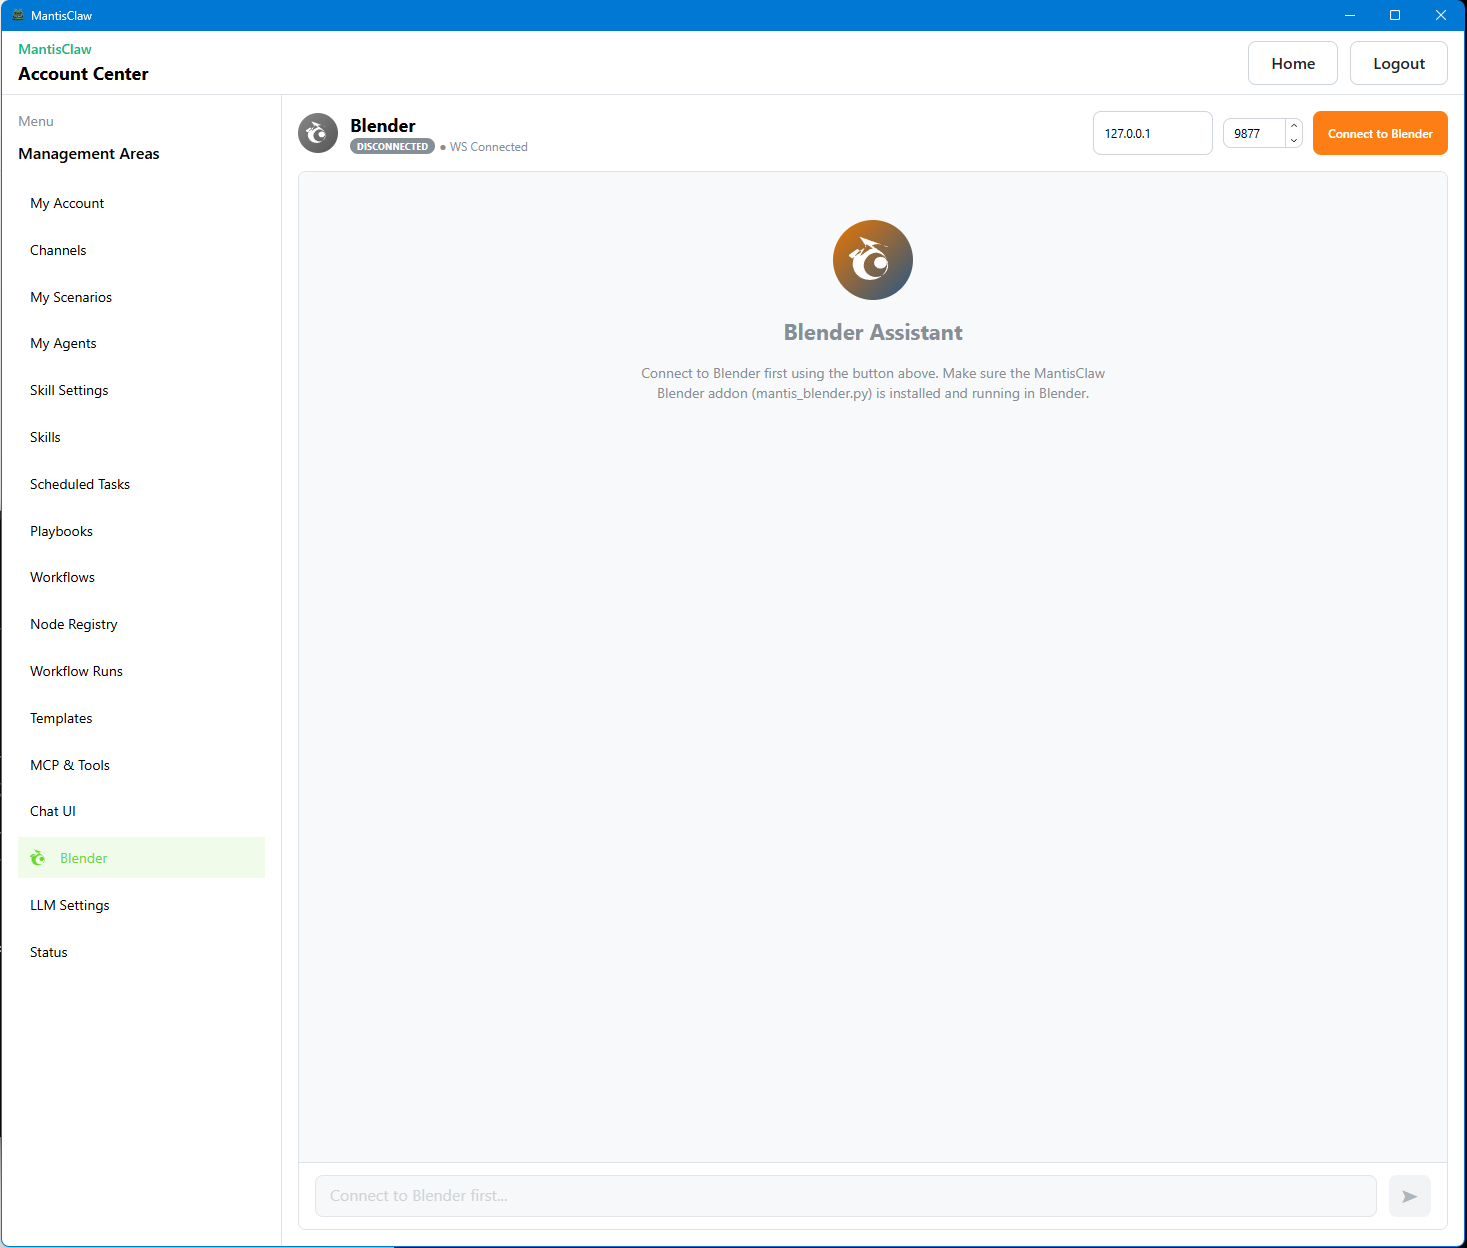
Task: Increase the port number with up arrow
Action: pyautogui.click(x=1293, y=126)
